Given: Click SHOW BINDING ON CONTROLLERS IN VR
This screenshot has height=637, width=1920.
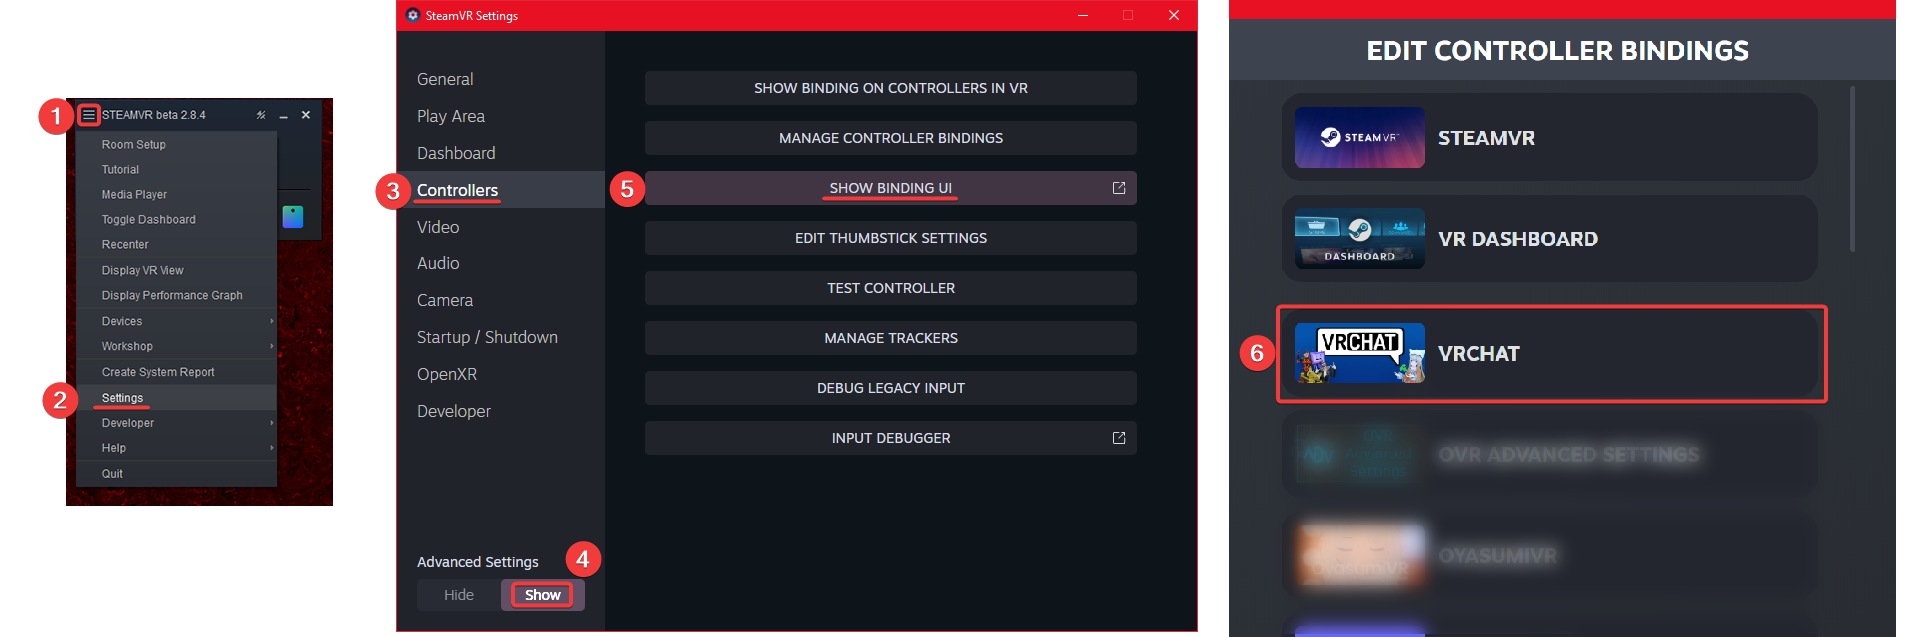Looking at the screenshot, I should [x=890, y=88].
